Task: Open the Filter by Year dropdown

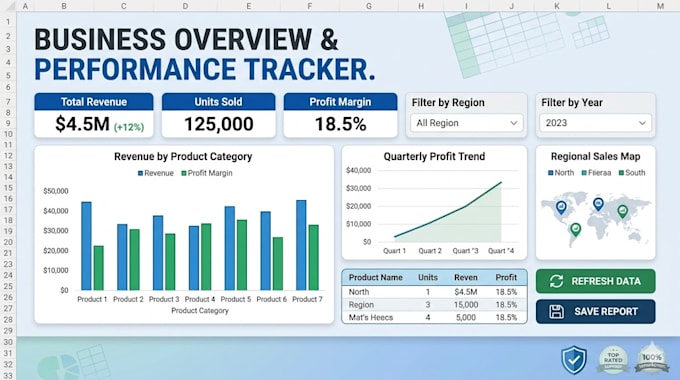Action: tap(595, 123)
